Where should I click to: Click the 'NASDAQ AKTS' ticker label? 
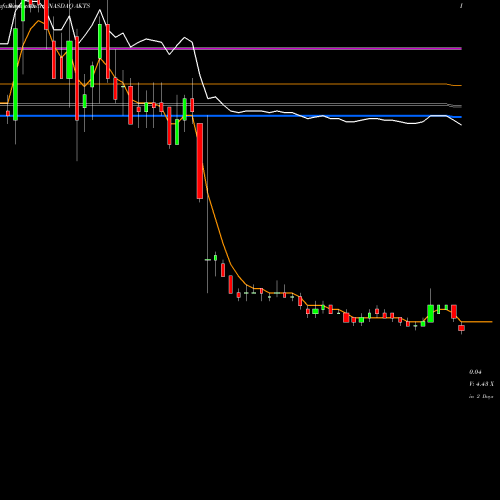point(69,6)
